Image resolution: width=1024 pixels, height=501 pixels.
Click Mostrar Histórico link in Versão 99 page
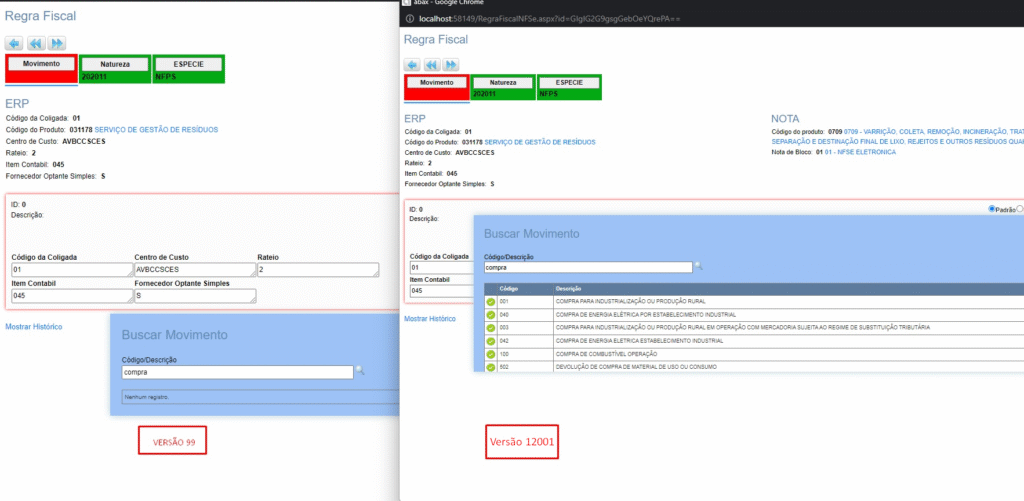(34, 327)
